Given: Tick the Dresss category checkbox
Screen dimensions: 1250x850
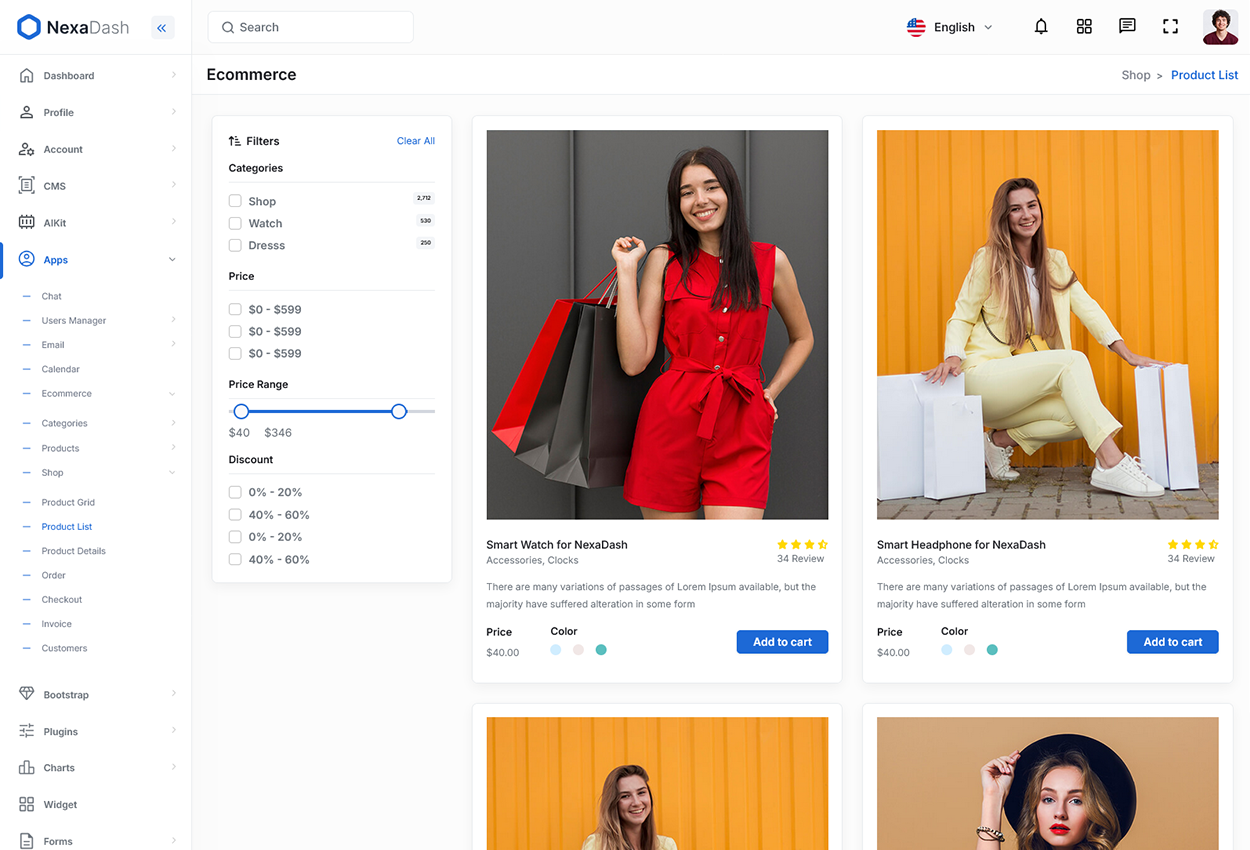Looking at the screenshot, I should click(x=235, y=245).
